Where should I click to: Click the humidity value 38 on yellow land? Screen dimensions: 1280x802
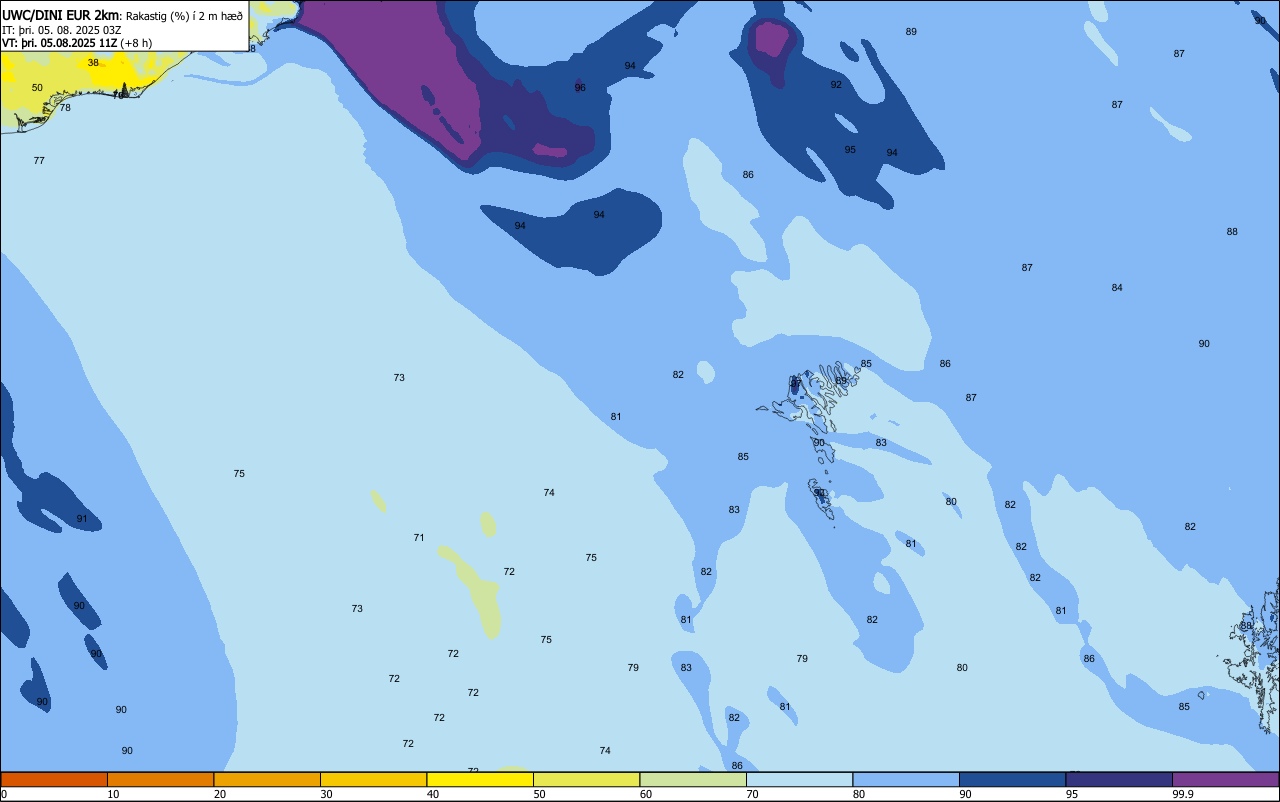point(93,62)
